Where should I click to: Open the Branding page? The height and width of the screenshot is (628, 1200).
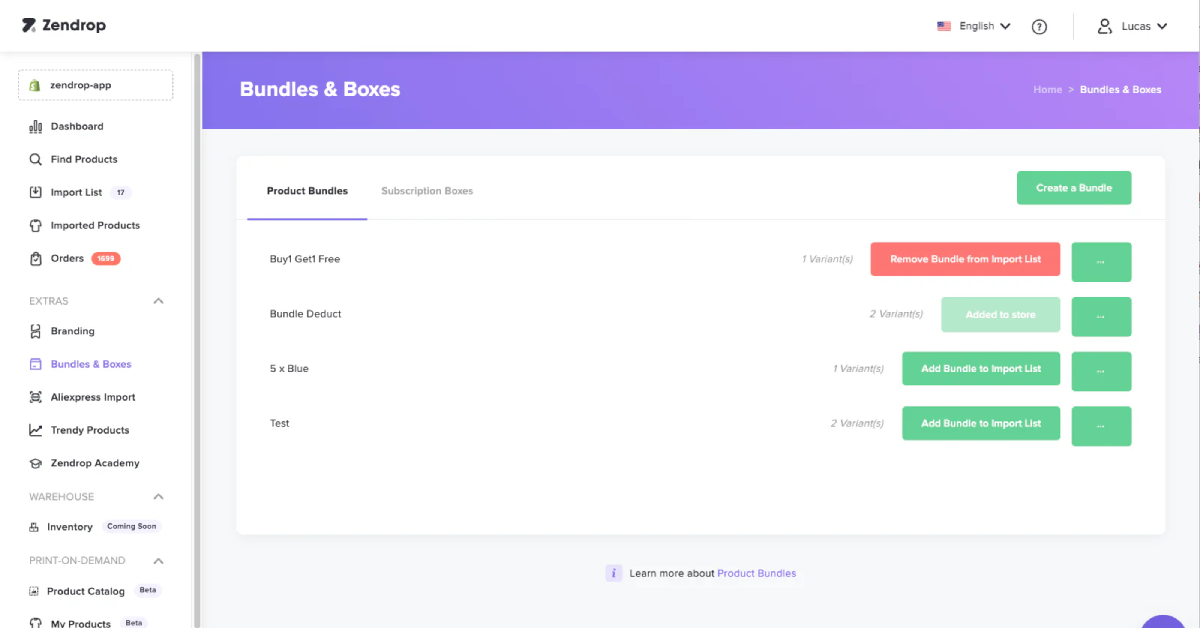click(72, 331)
